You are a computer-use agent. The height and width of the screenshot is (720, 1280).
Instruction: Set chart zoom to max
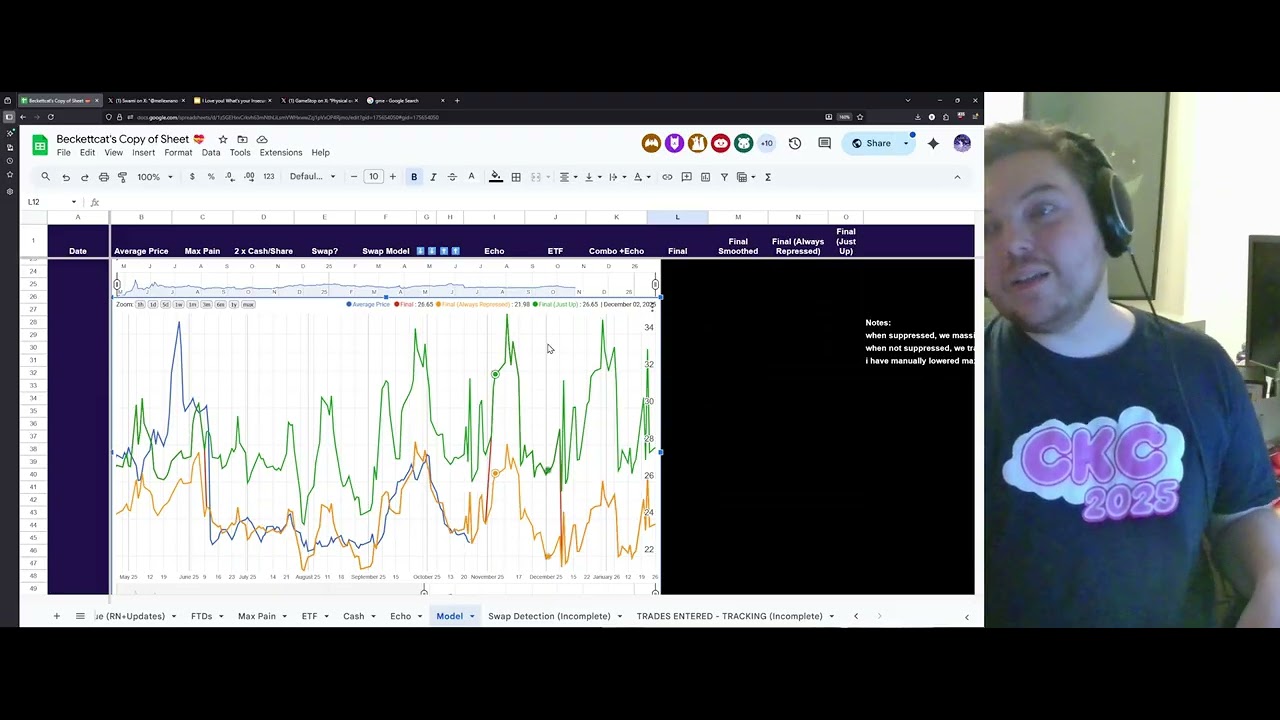(248, 304)
